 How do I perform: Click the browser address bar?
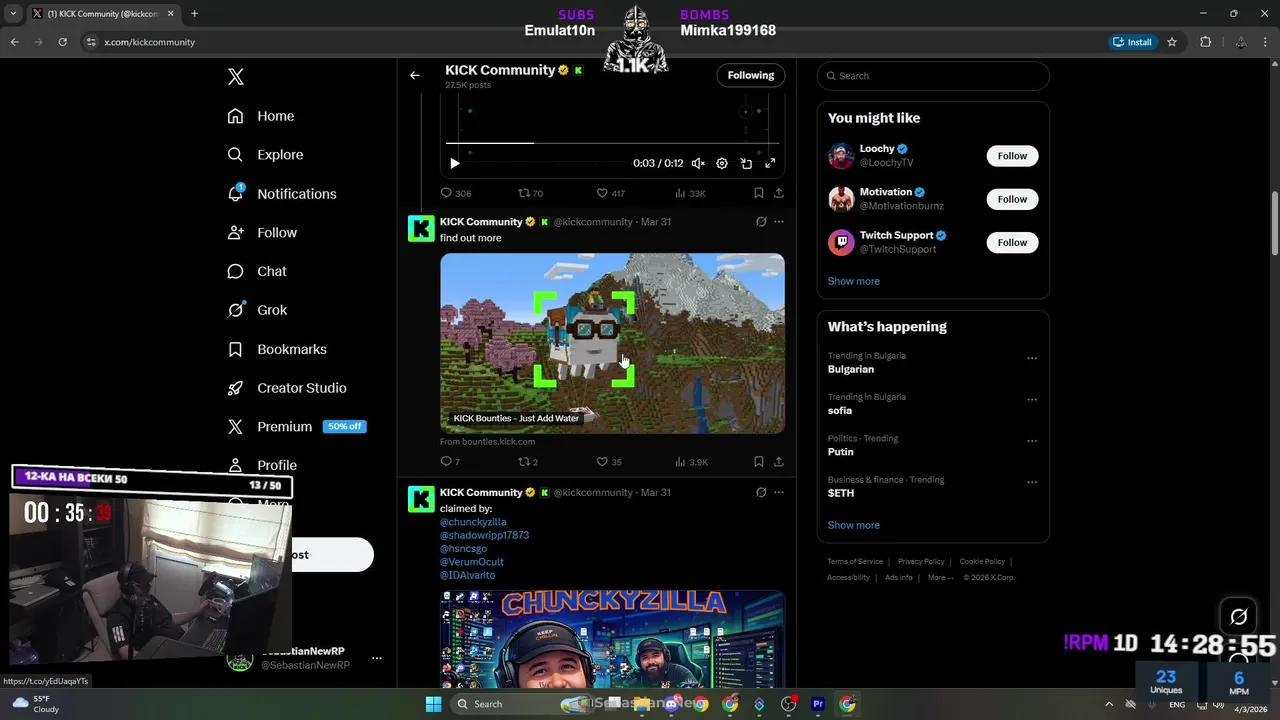click(x=590, y=42)
